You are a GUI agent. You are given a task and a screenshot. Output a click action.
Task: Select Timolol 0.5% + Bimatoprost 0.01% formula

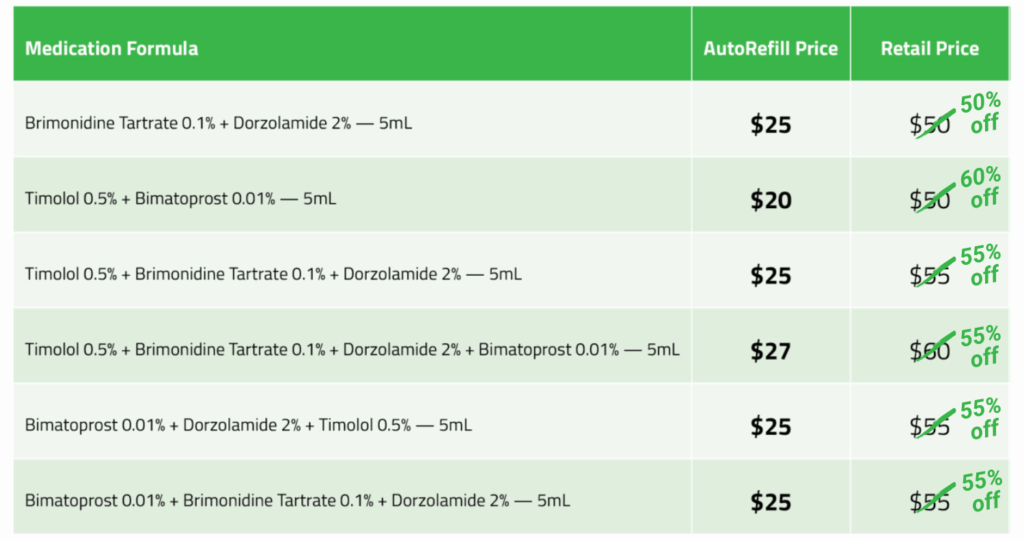point(180,199)
